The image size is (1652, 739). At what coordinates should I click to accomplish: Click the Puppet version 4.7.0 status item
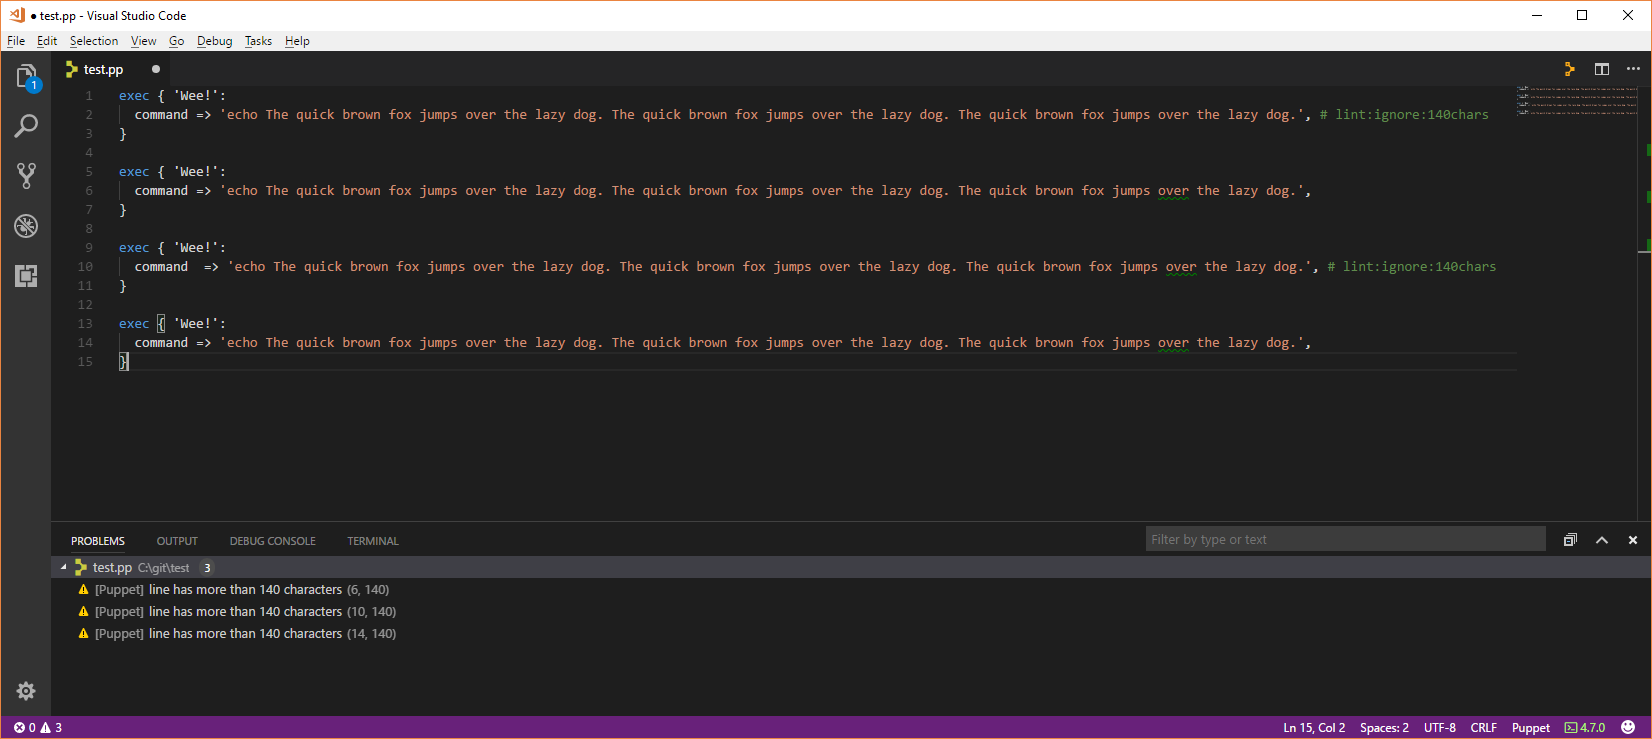pyautogui.click(x=1585, y=727)
